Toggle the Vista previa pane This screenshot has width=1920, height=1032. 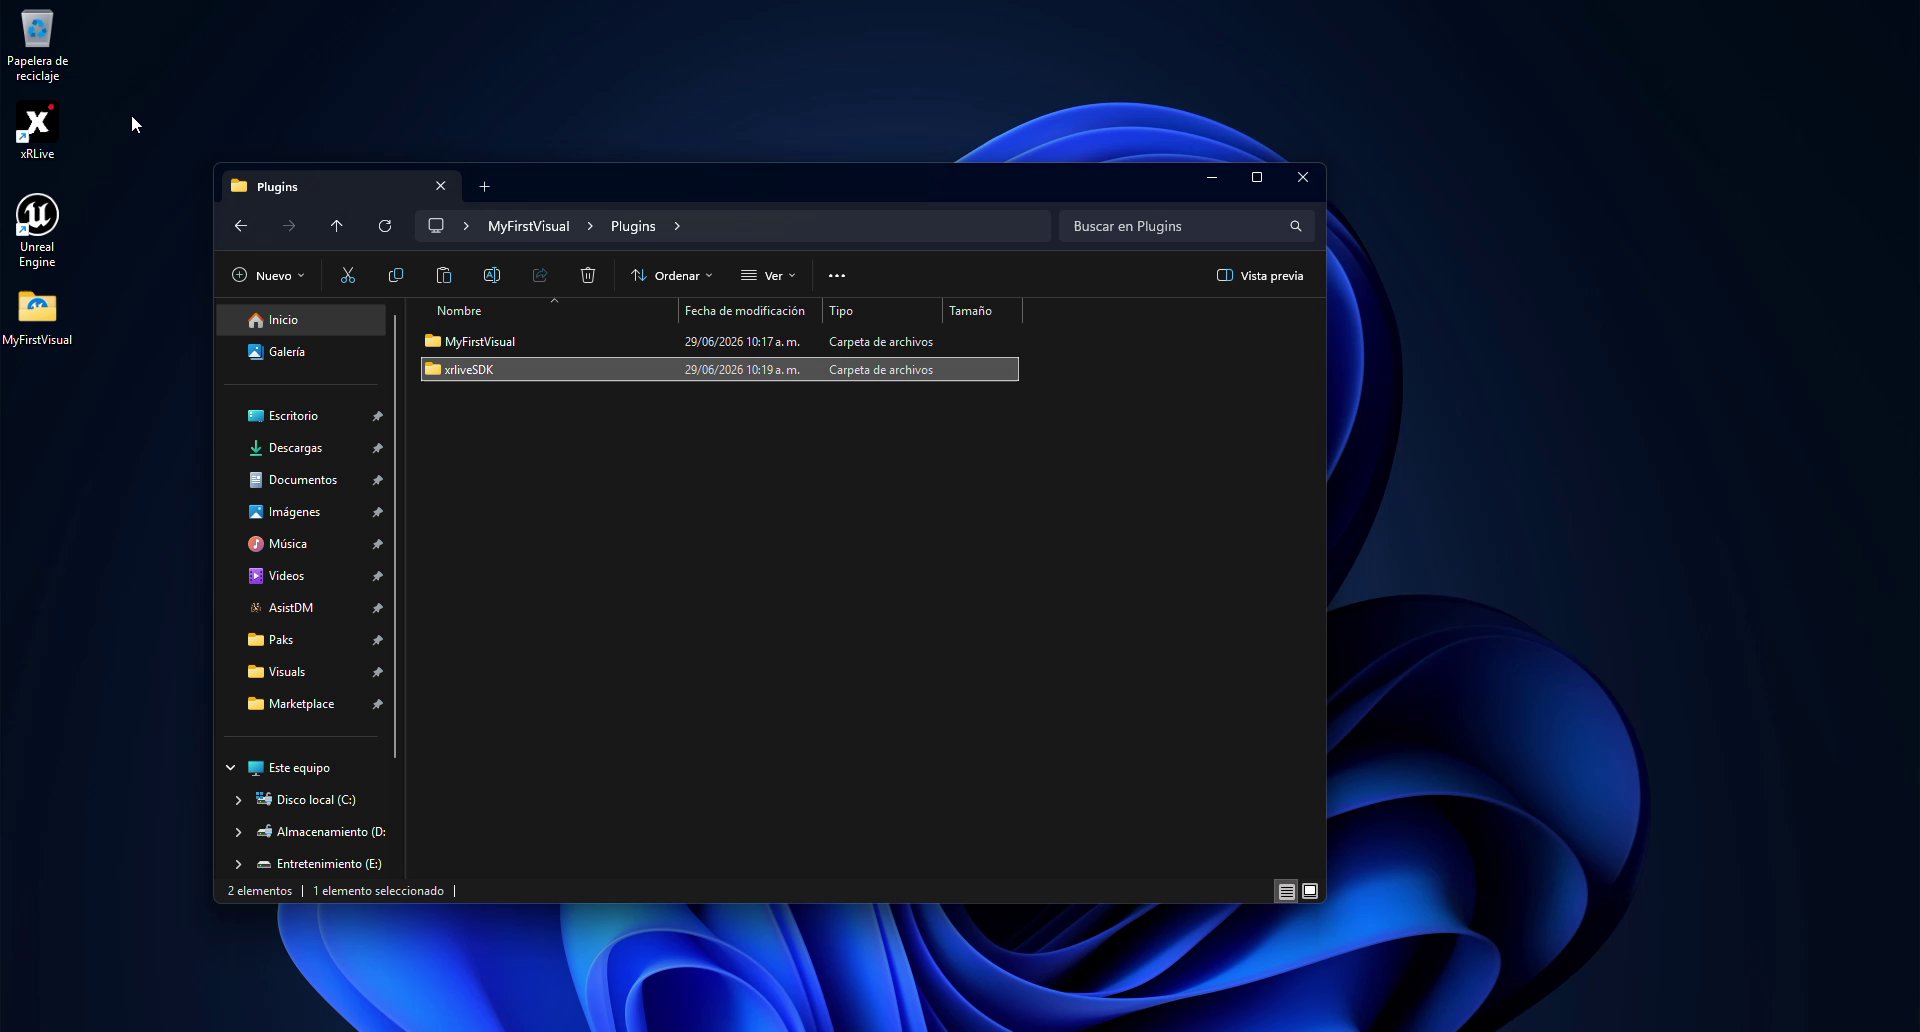pos(1260,275)
